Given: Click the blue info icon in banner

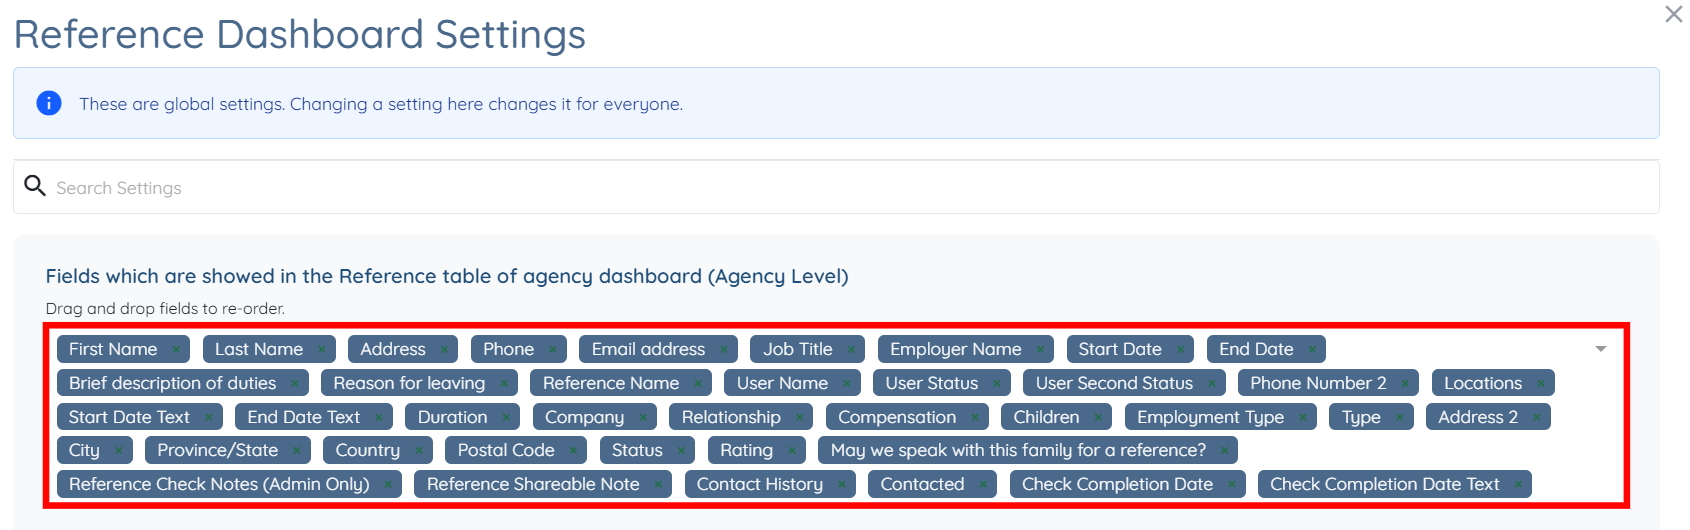Looking at the screenshot, I should (49, 103).
